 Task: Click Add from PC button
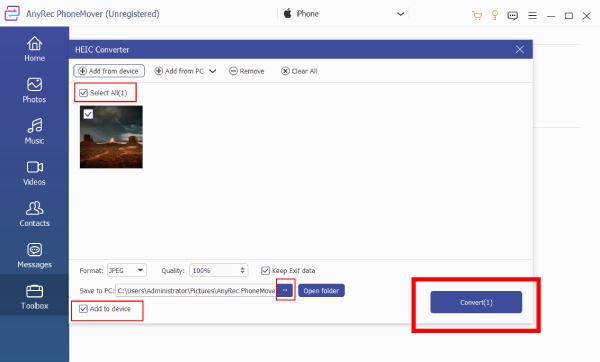[x=179, y=71]
